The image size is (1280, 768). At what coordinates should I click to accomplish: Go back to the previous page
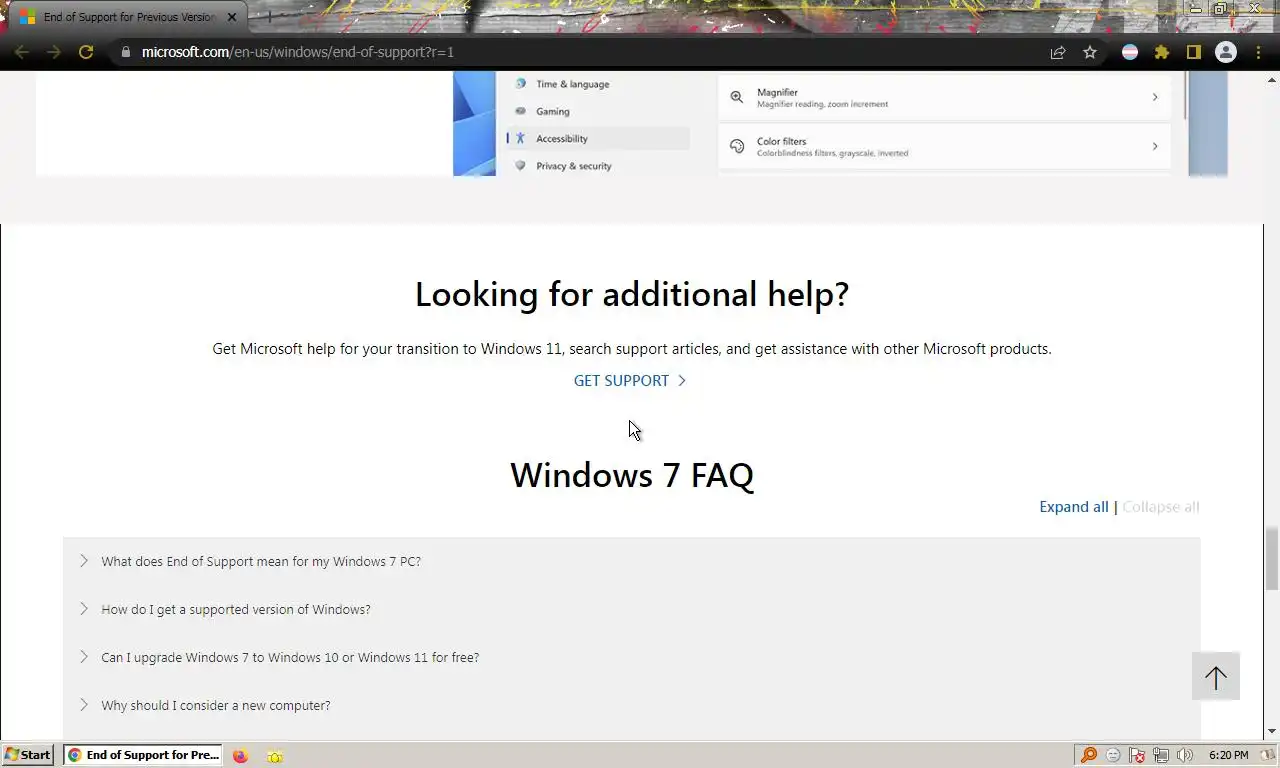click(x=22, y=52)
